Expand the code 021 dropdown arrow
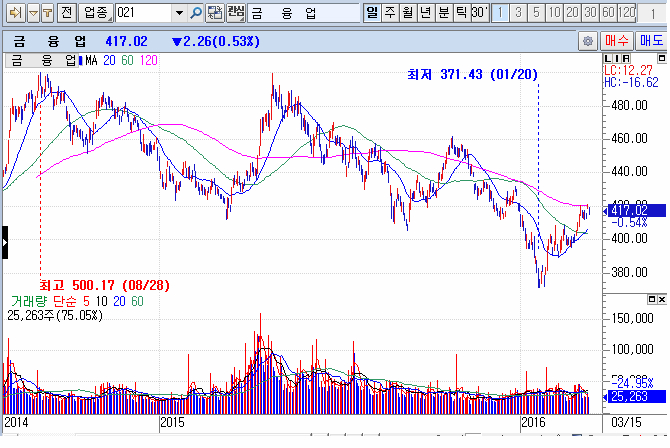 click(179, 13)
